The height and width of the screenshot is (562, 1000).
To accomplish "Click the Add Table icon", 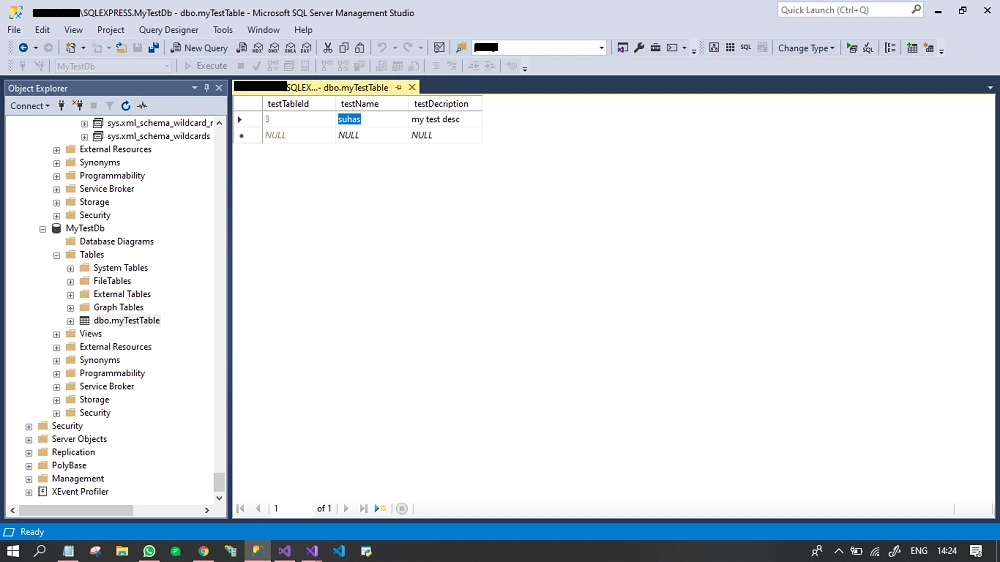I will 913,48.
